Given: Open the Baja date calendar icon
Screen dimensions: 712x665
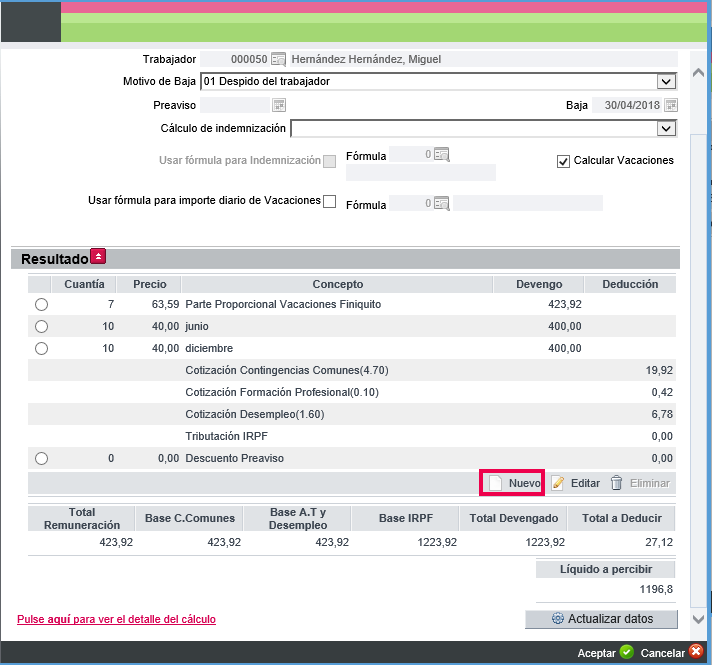Looking at the screenshot, I should point(671,105).
